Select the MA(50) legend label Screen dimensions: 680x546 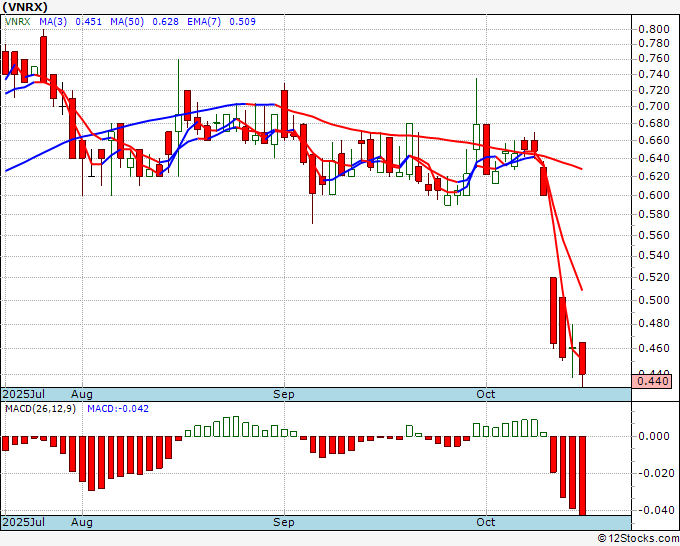127,22
